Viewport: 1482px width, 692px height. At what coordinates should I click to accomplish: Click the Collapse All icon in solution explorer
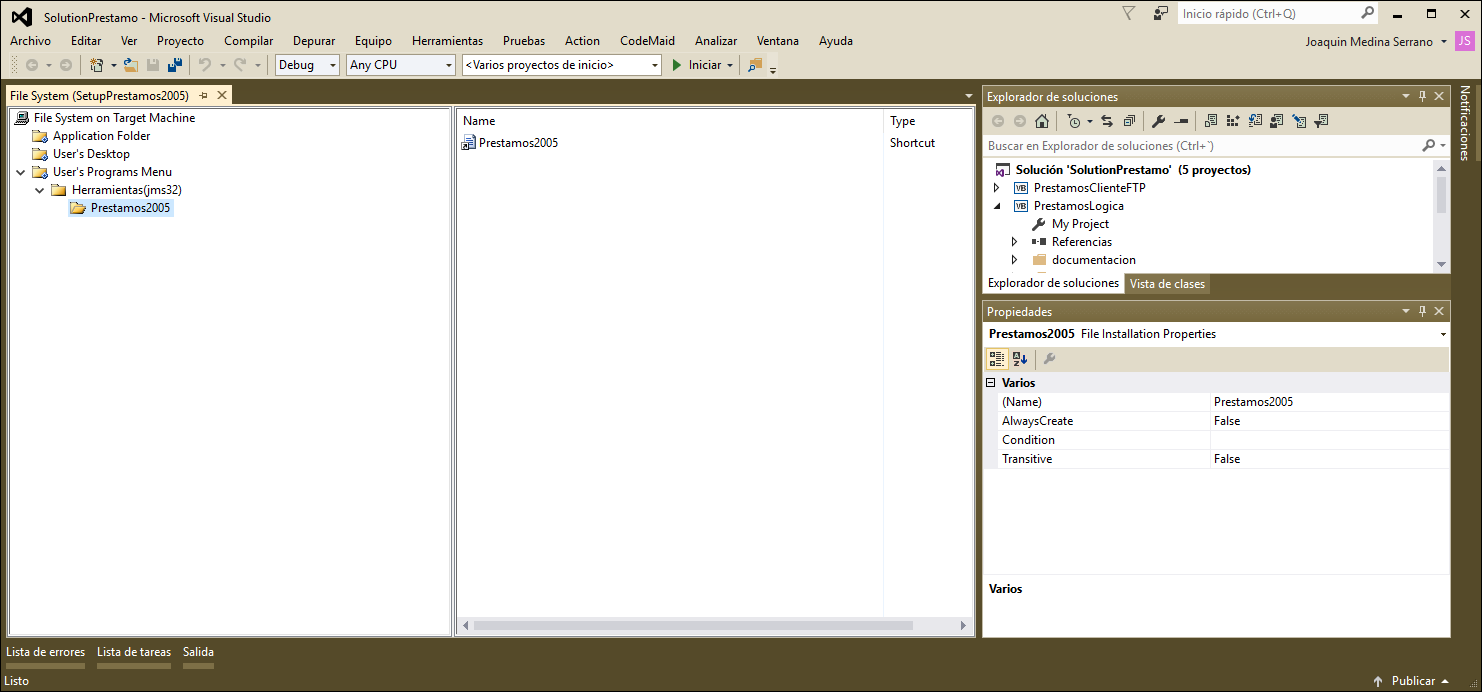[x=1129, y=121]
